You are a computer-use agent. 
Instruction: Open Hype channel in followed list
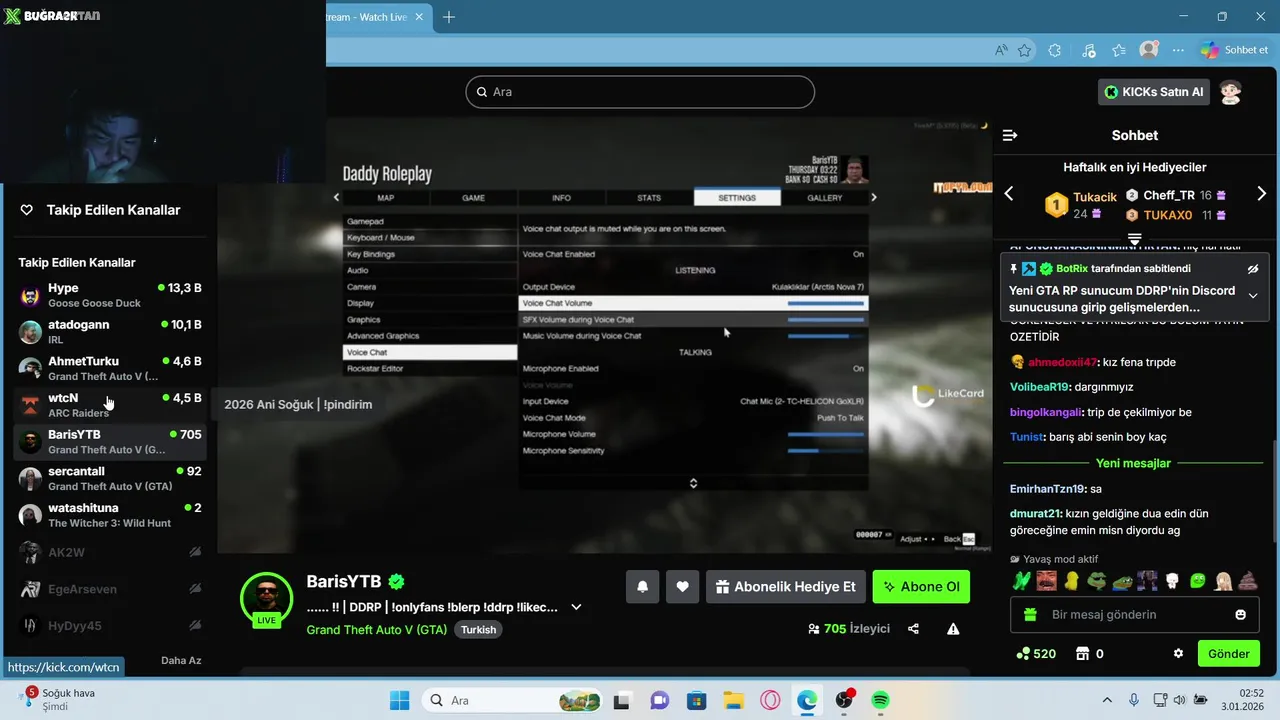tap(110, 296)
